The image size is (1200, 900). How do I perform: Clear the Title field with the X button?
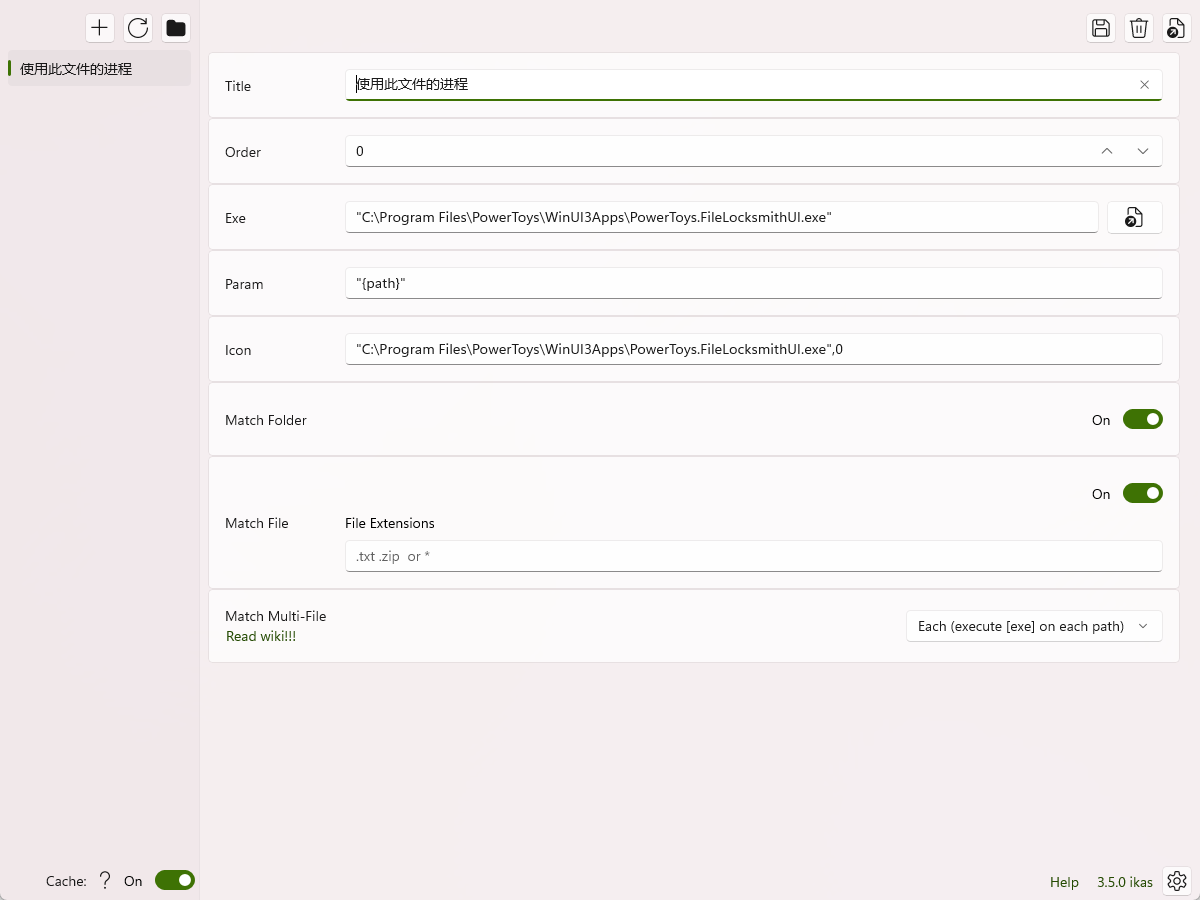pyautogui.click(x=1144, y=85)
